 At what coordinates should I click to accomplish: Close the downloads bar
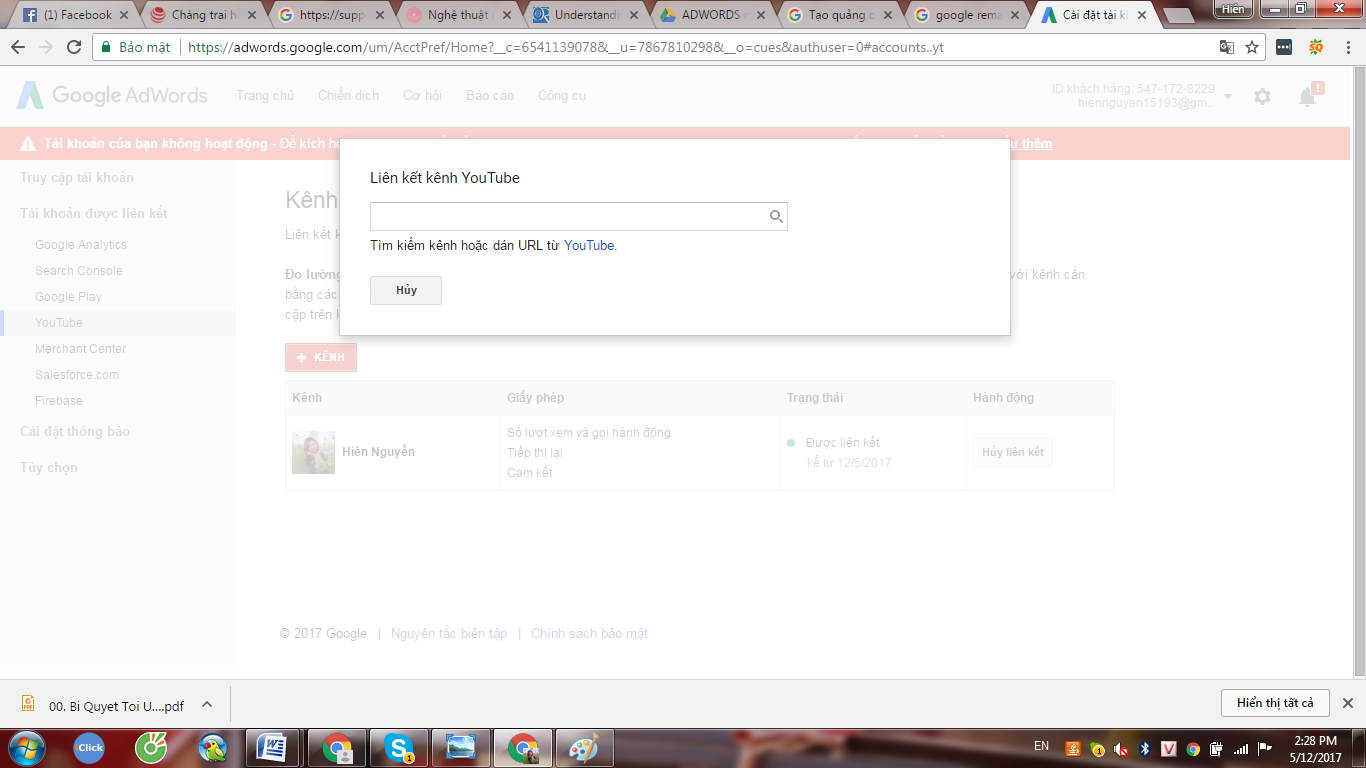pyautogui.click(x=1347, y=703)
